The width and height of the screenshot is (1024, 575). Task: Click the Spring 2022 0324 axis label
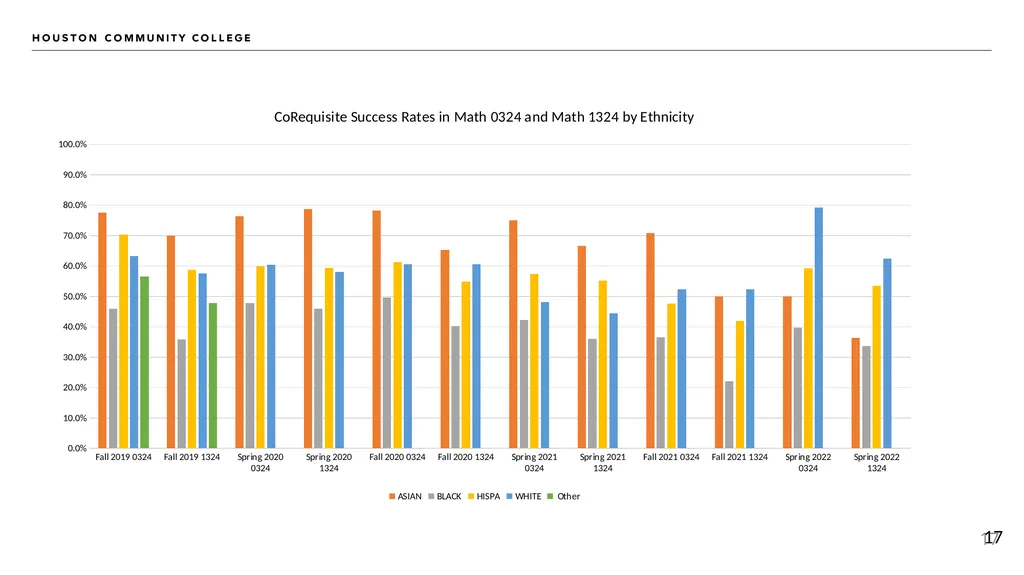point(808,463)
